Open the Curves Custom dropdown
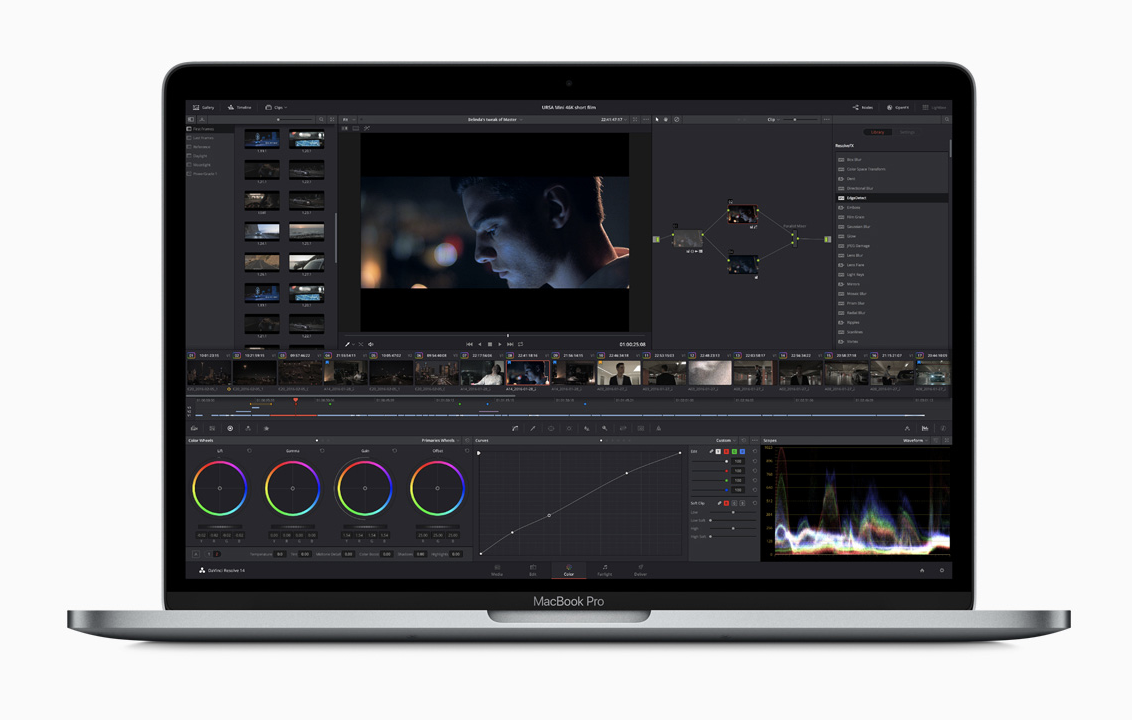This screenshot has width=1132, height=720. [x=726, y=440]
